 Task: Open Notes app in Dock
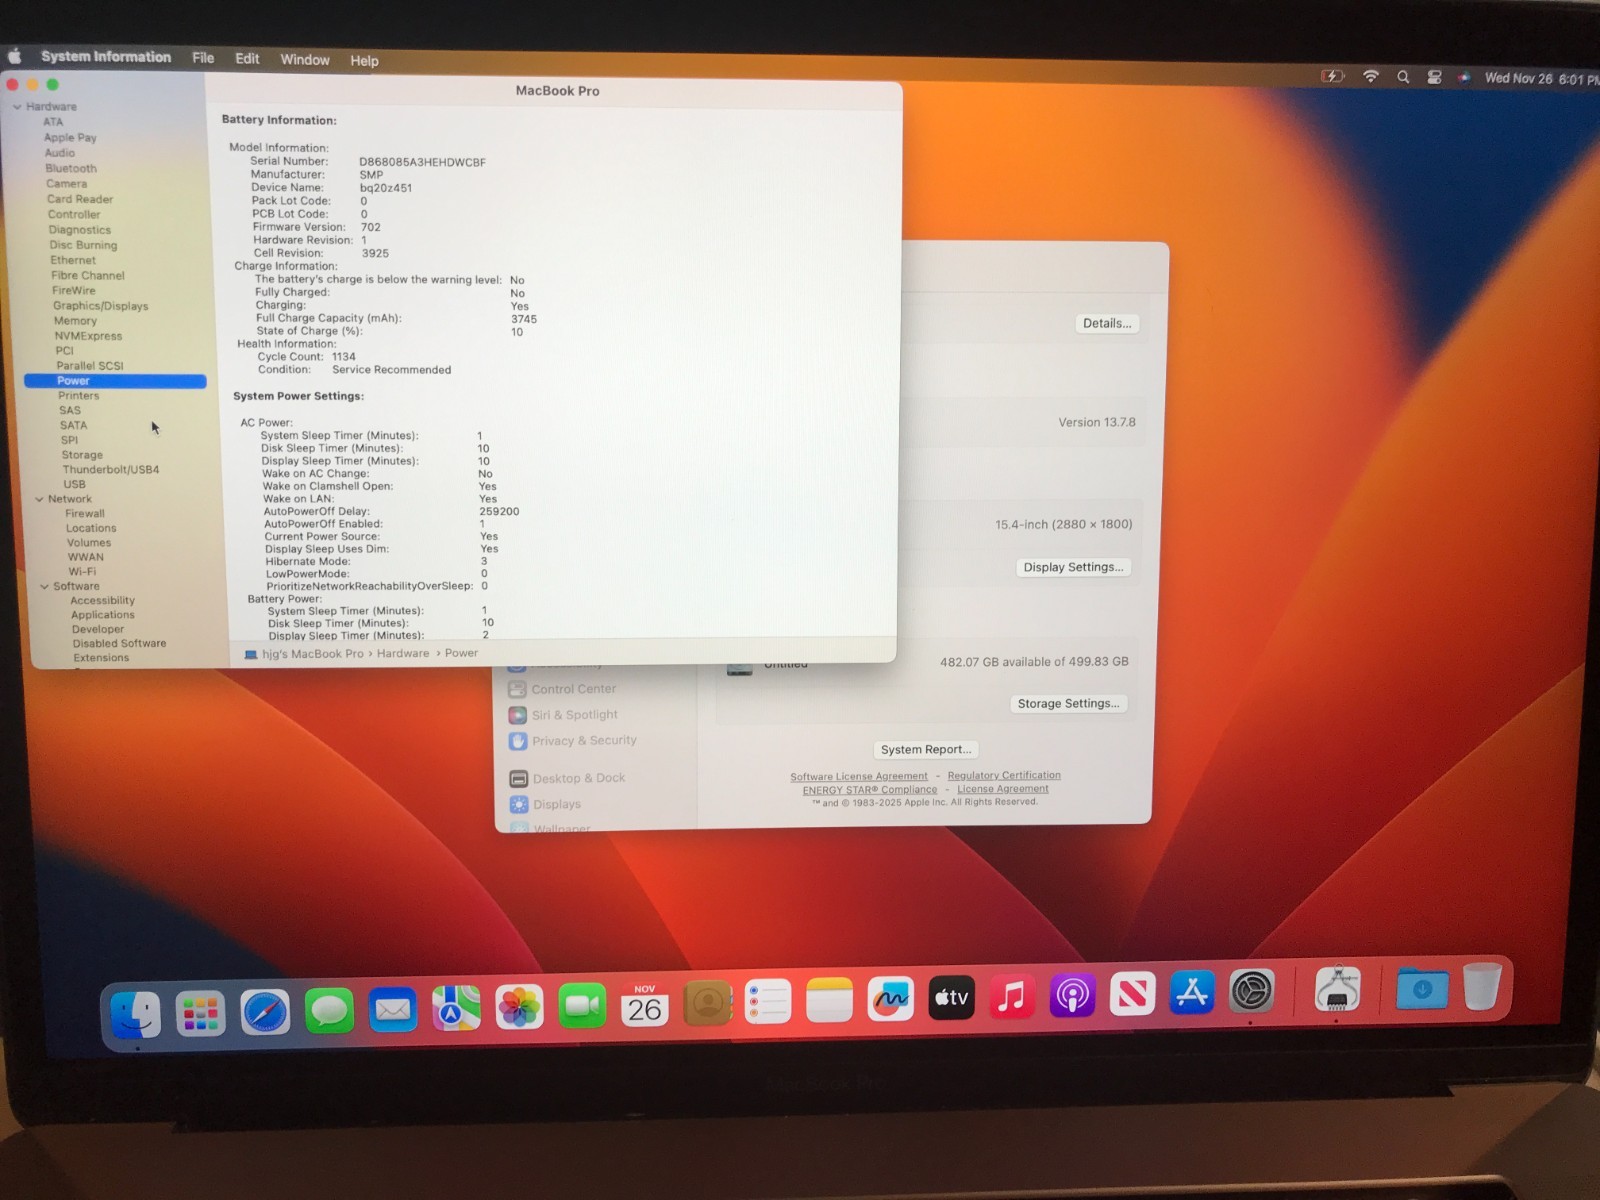click(x=829, y=1000)
